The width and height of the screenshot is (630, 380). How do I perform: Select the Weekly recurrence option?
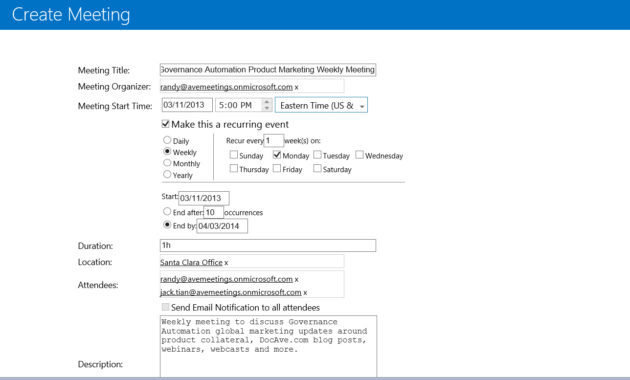[167, 151]
